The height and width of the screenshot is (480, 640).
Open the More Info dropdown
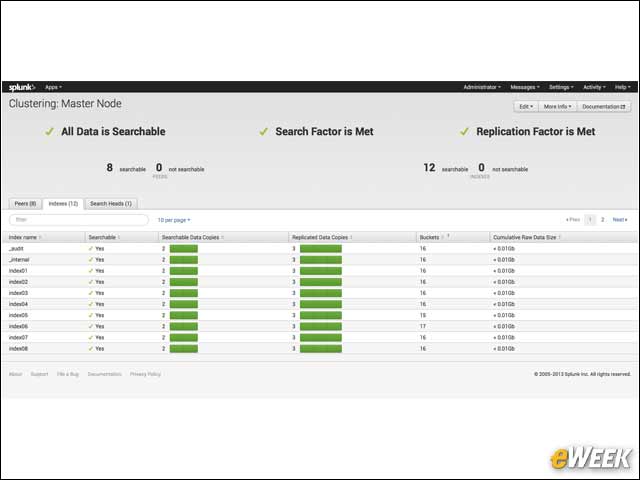click(x=558, y=107)
